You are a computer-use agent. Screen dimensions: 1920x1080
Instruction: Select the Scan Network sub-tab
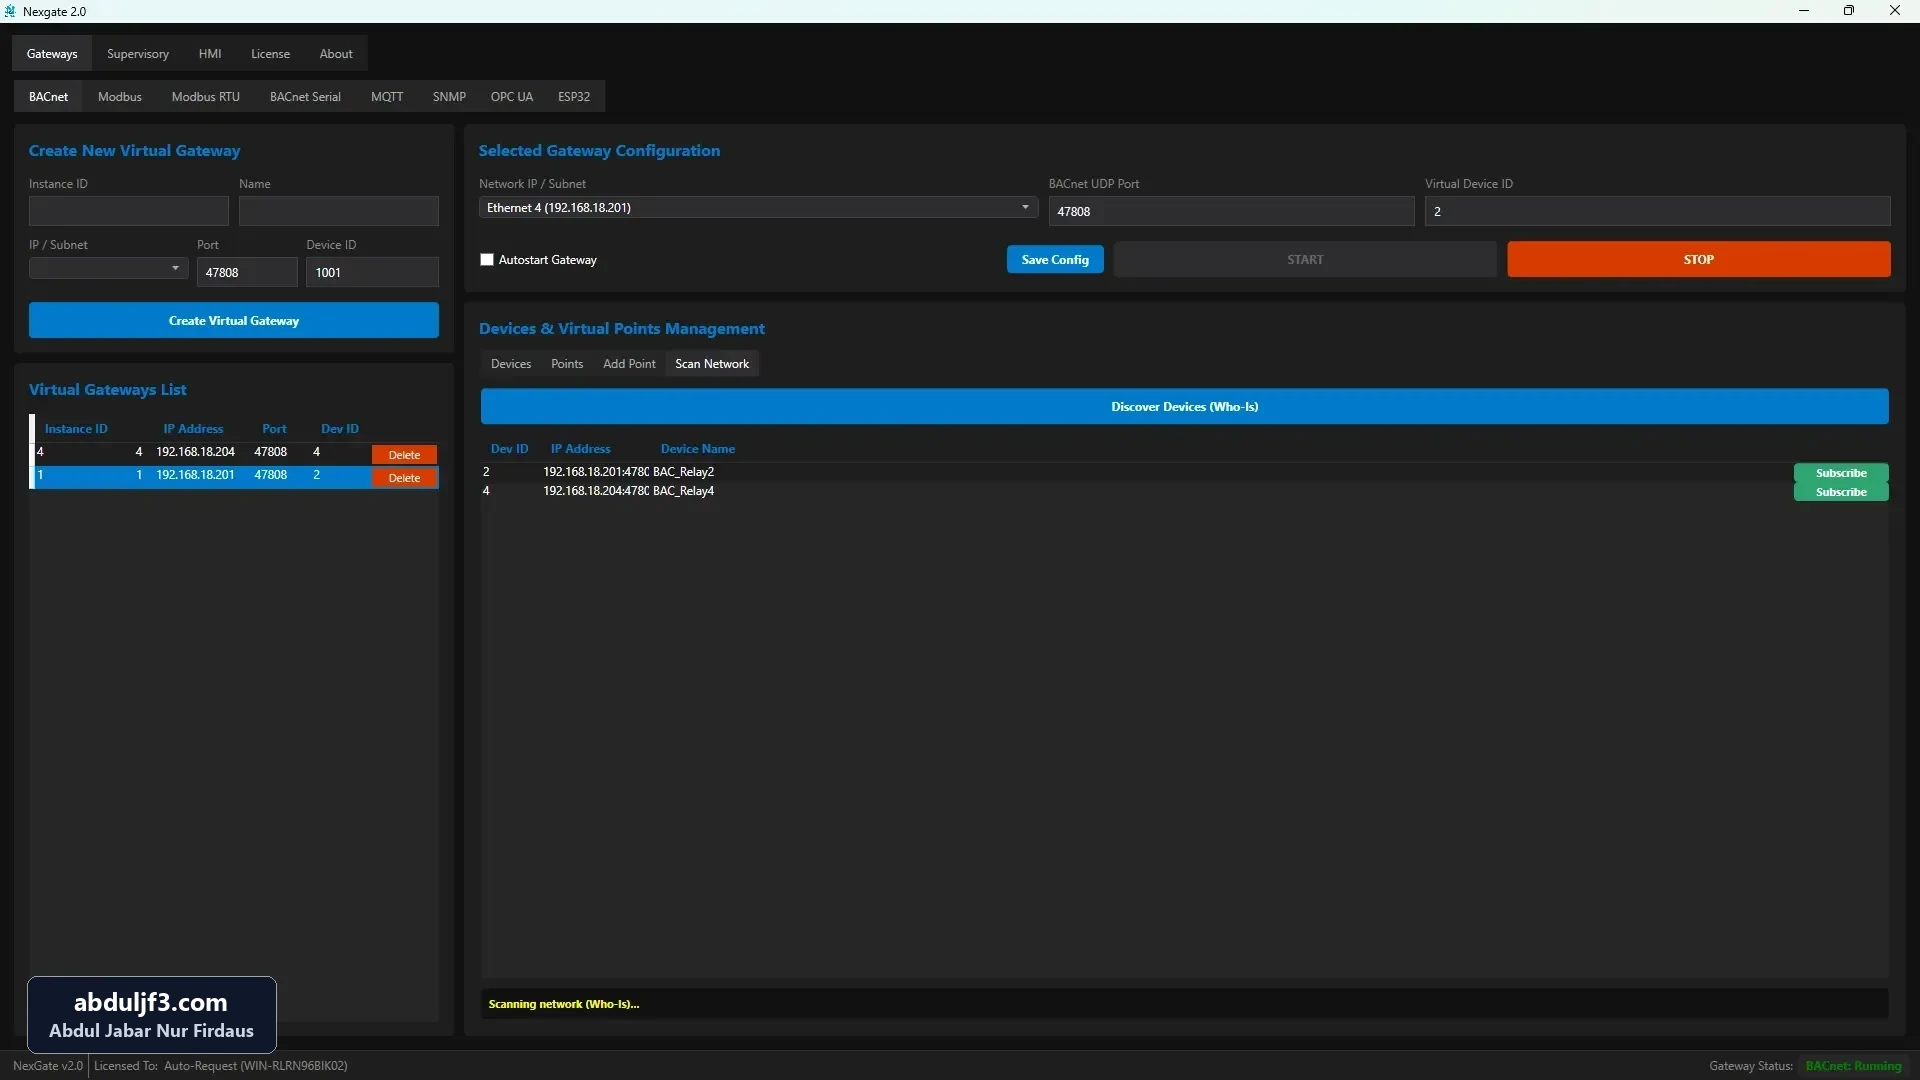point(712,364)
